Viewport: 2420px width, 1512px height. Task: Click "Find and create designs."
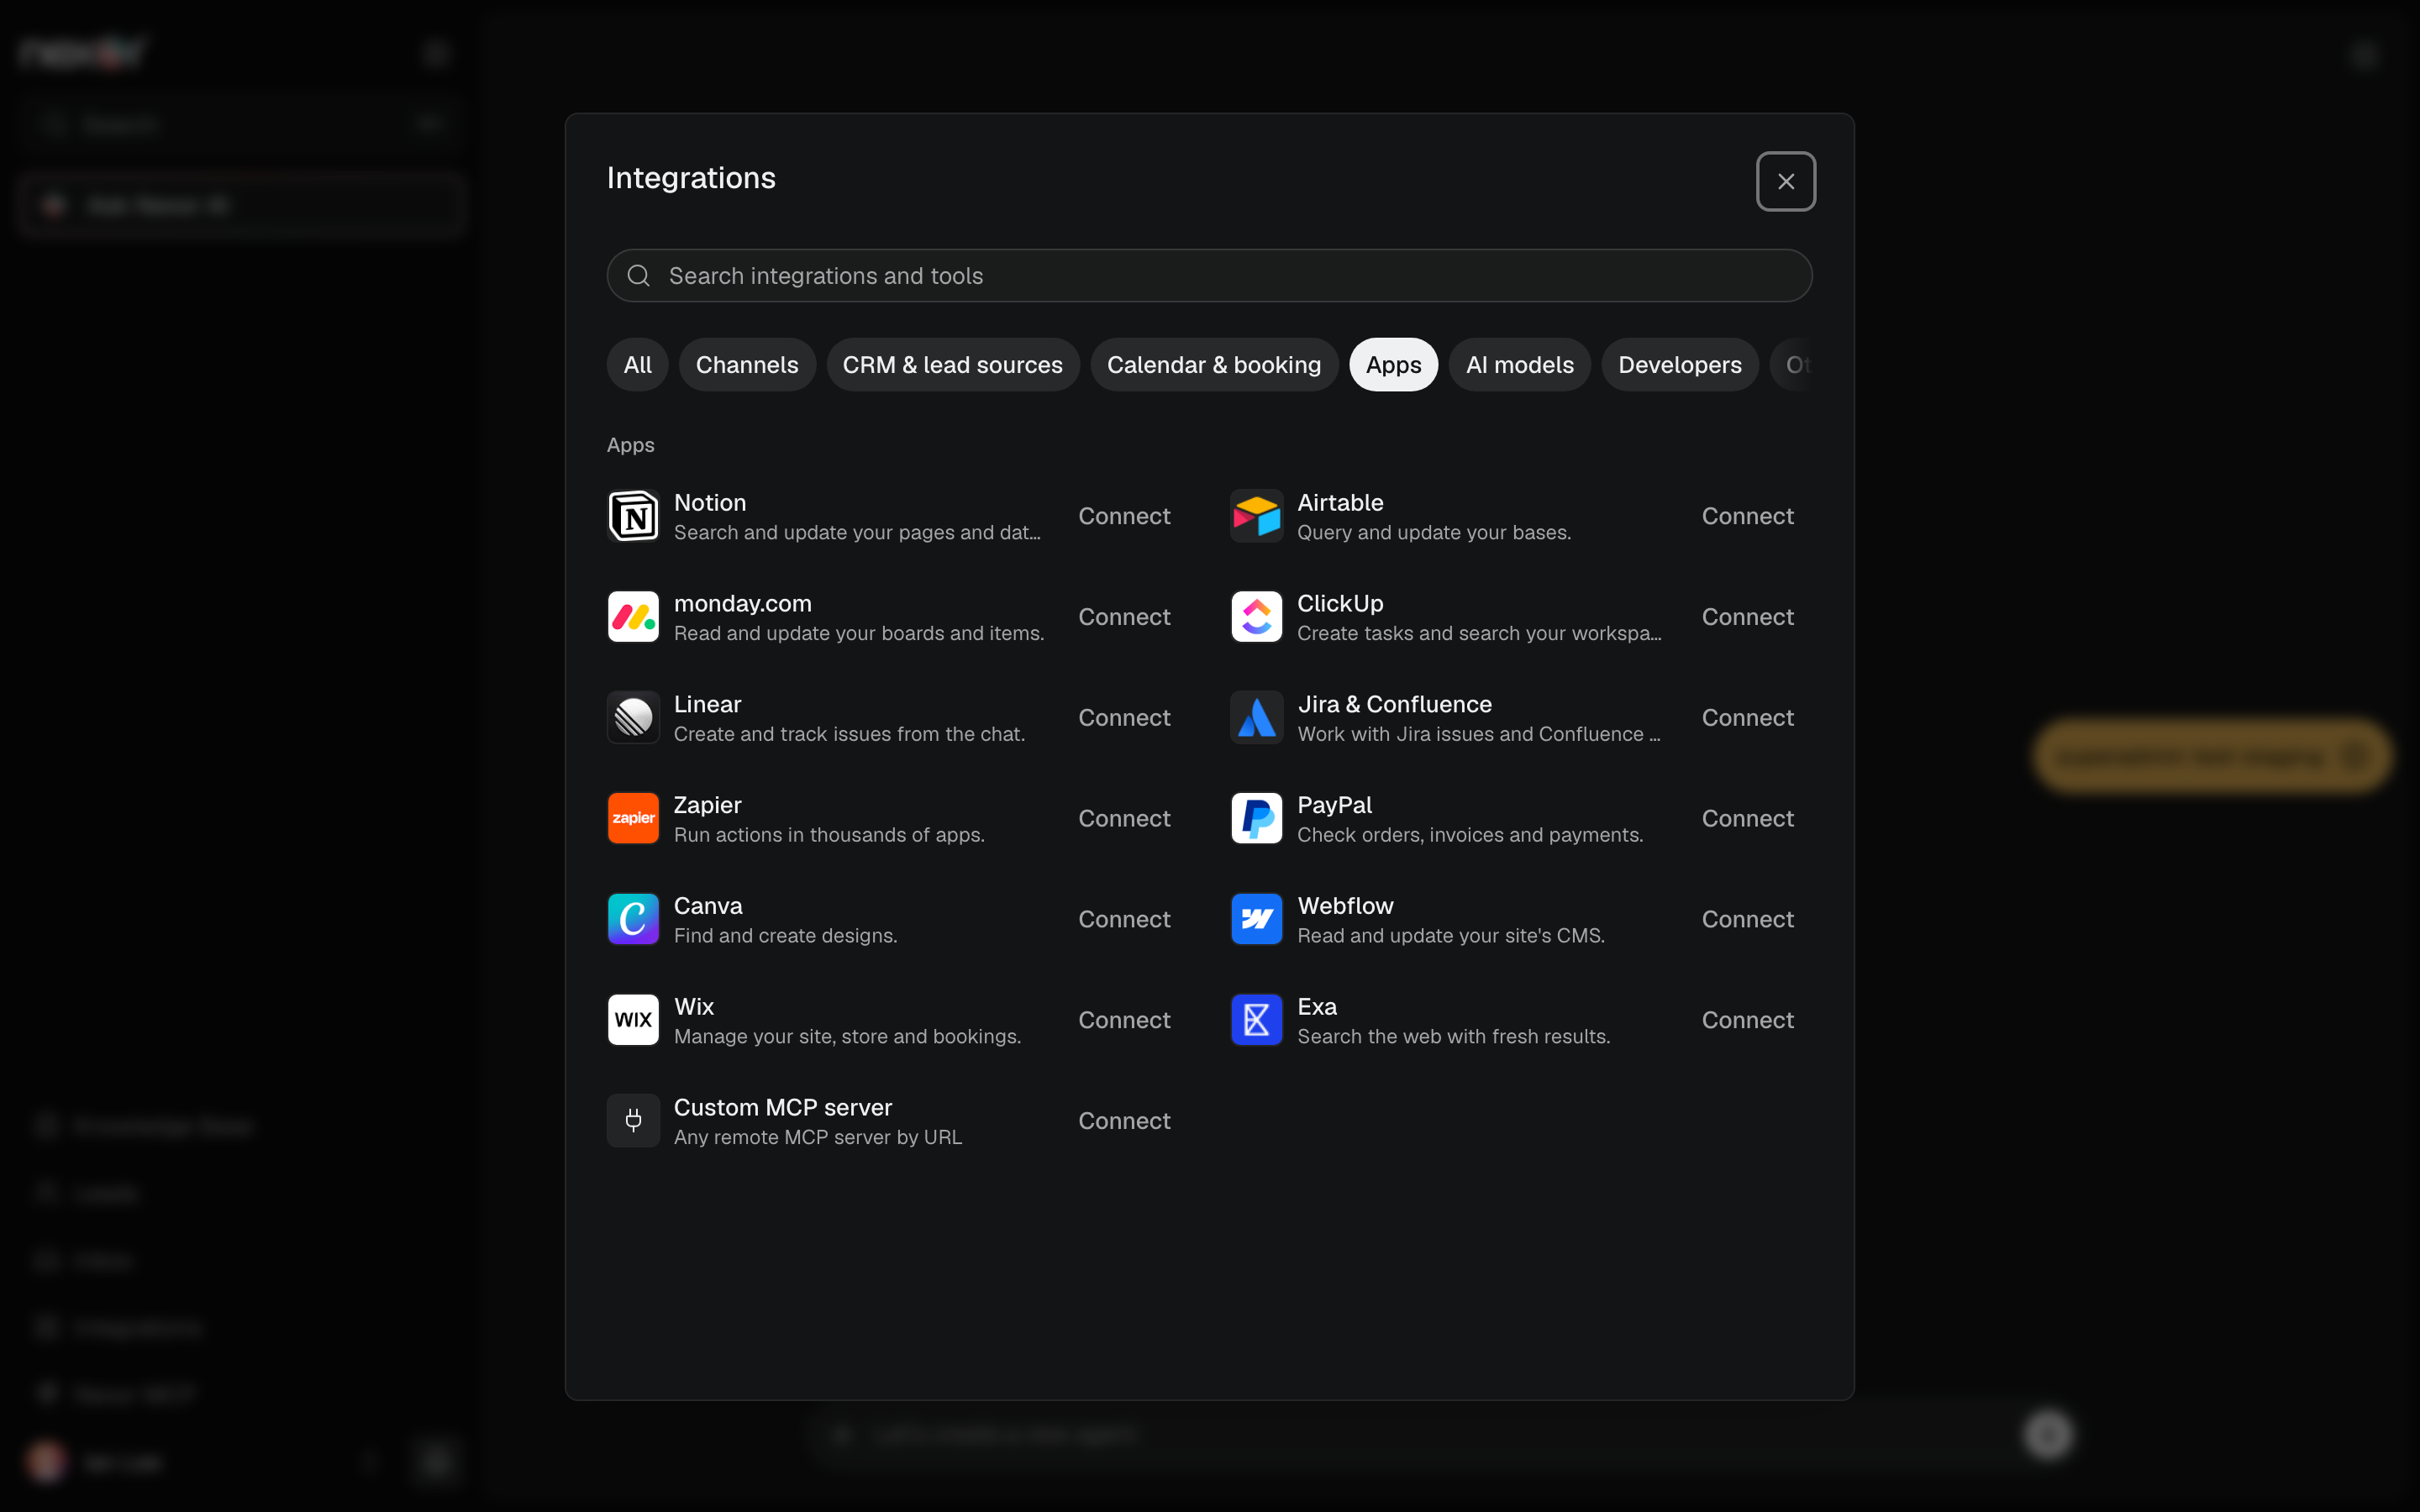(x=785, y=936)
